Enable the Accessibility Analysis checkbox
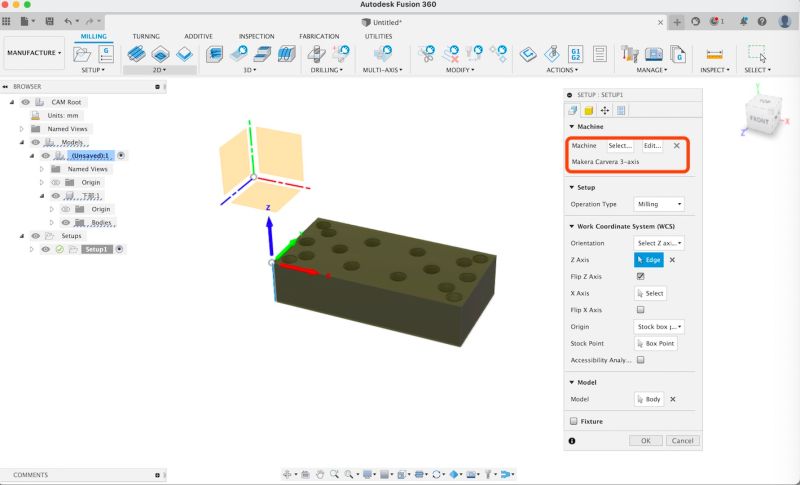Viewport: 800px width, 485px height. click(x=640, y=360)
